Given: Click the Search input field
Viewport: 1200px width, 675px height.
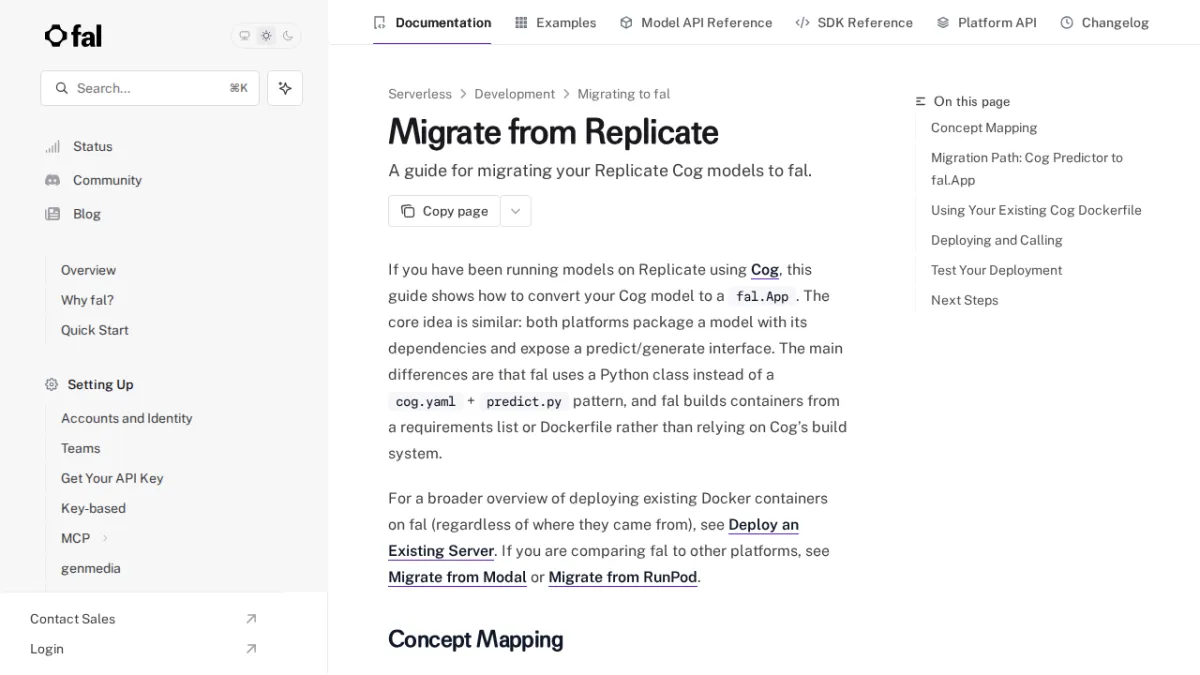Looking at the screenshot, I should click(x=150, y=88).
